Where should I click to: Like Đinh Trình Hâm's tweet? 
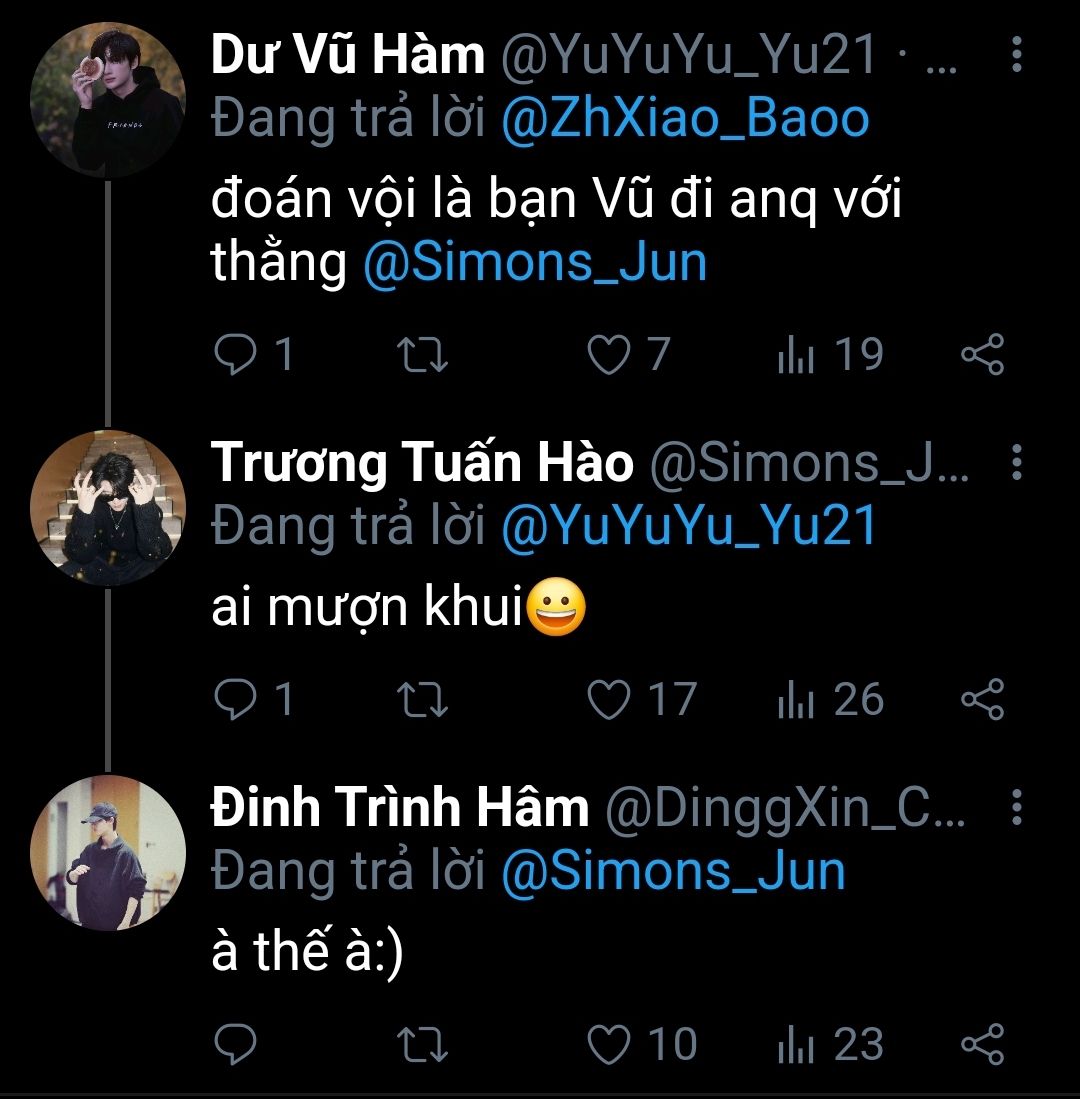tap(607, 1045)
